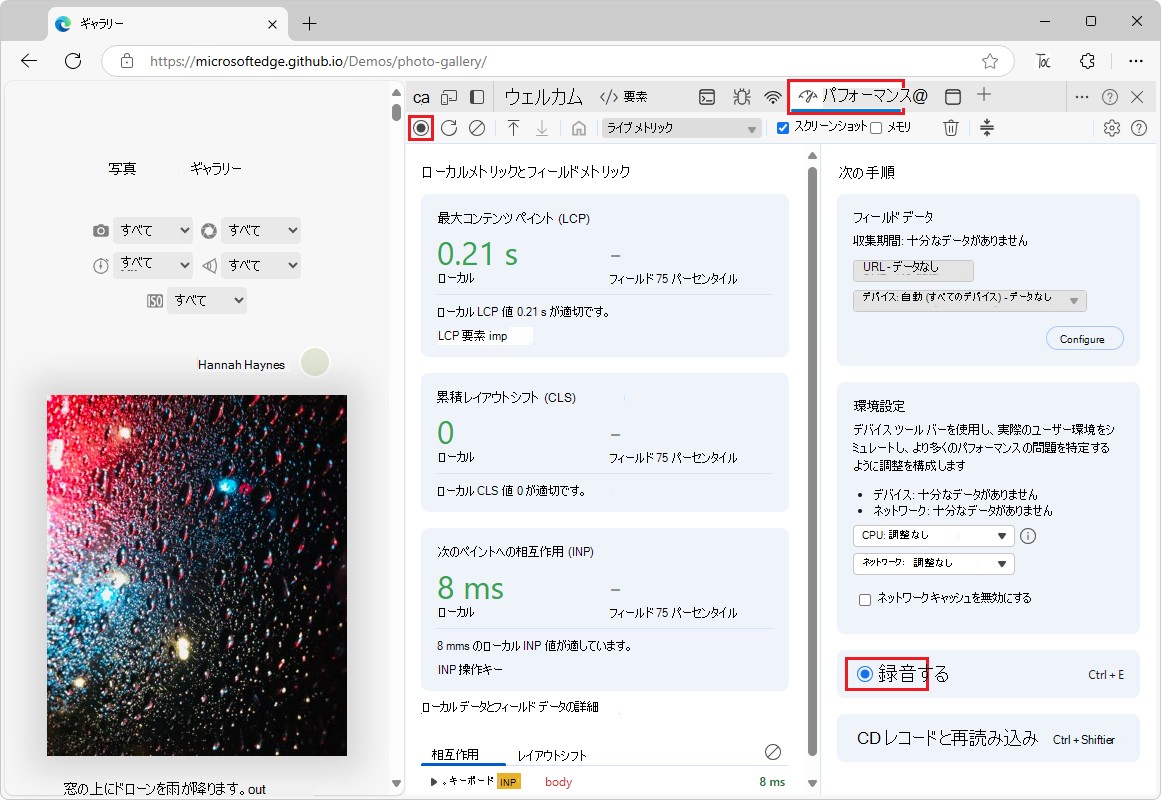Click the clear recordings icon in Performance toolbar
Screen dimensions: 1161x800
click(476, 127)
